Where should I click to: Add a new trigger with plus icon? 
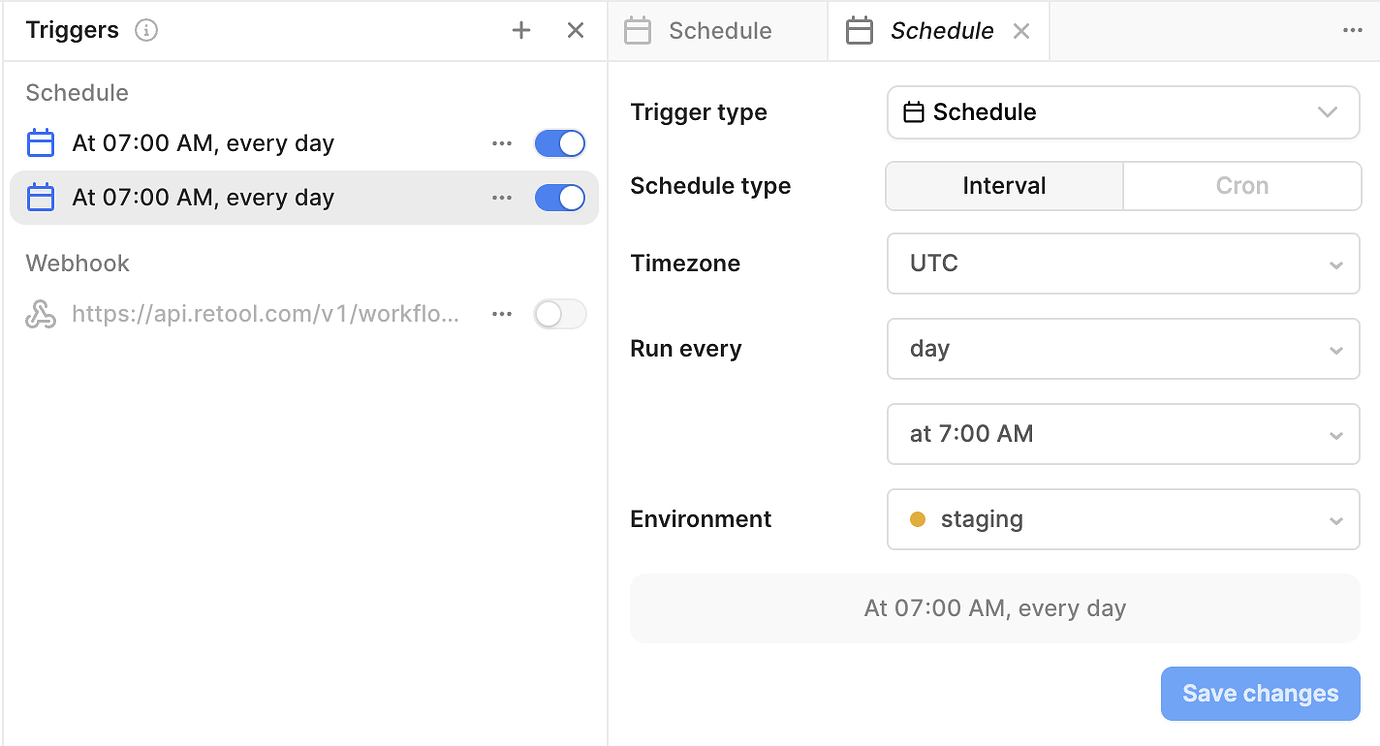(x=521, y=30)
